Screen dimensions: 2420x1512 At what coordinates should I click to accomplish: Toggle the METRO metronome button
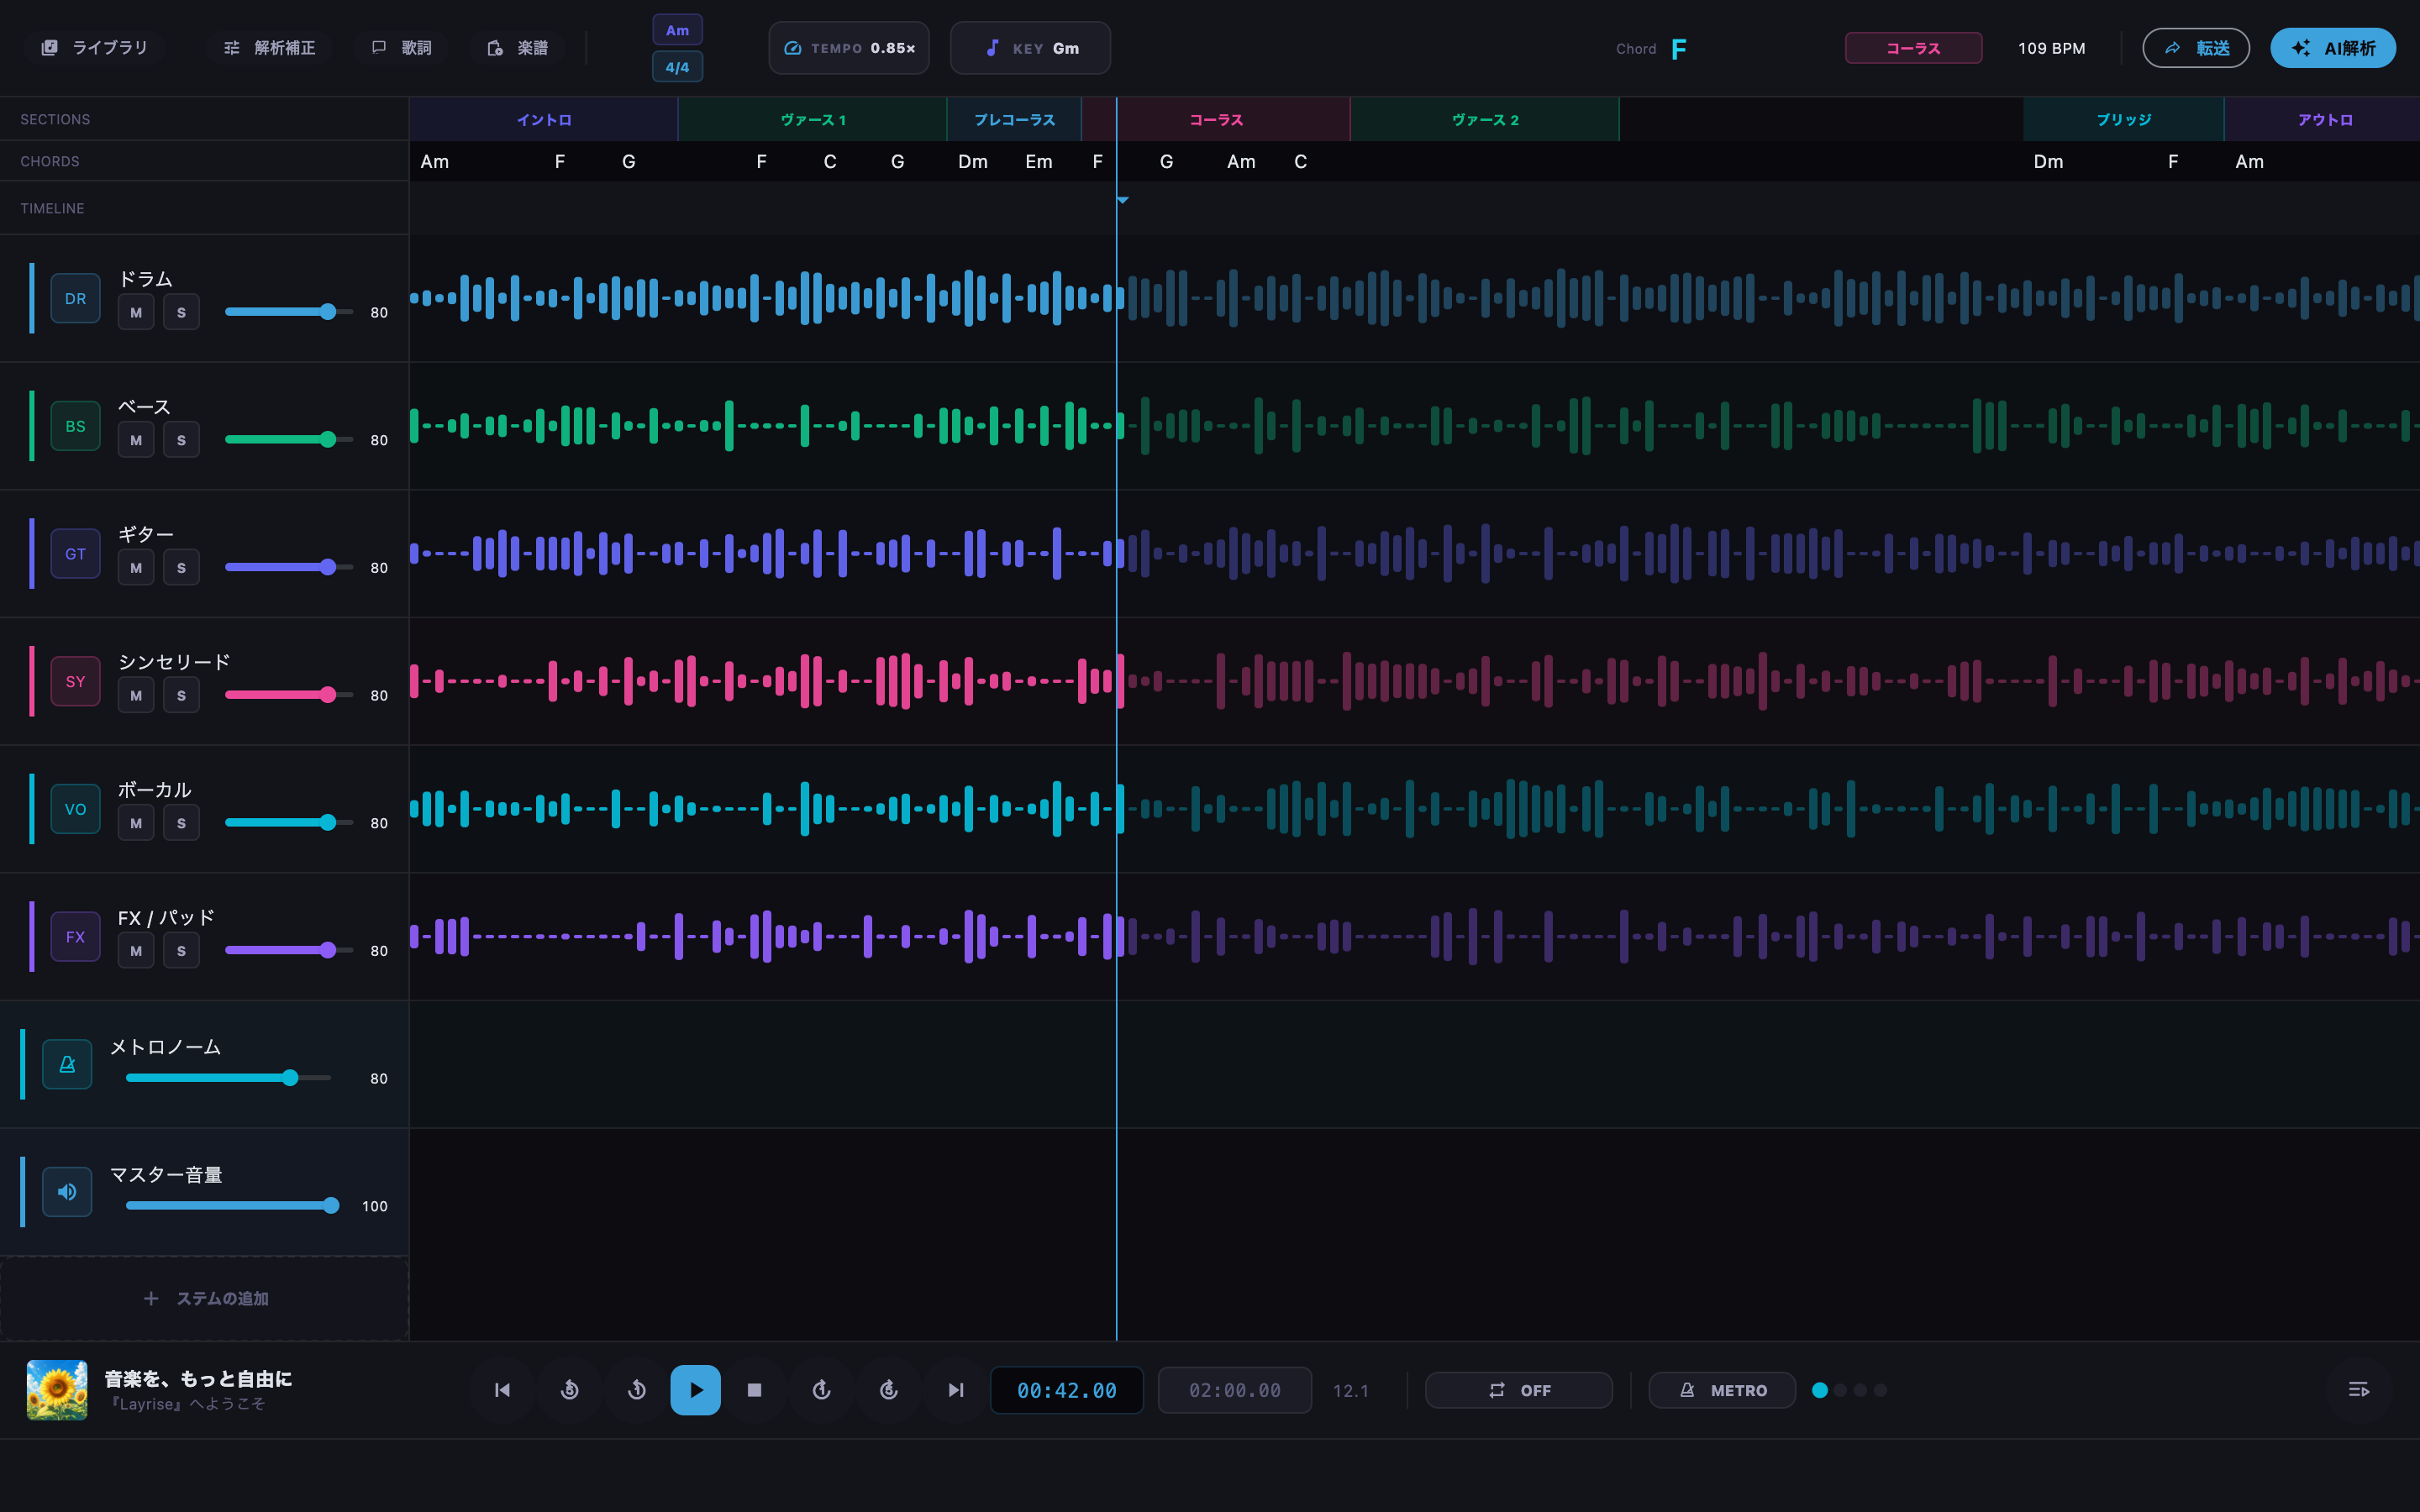1722,1390
